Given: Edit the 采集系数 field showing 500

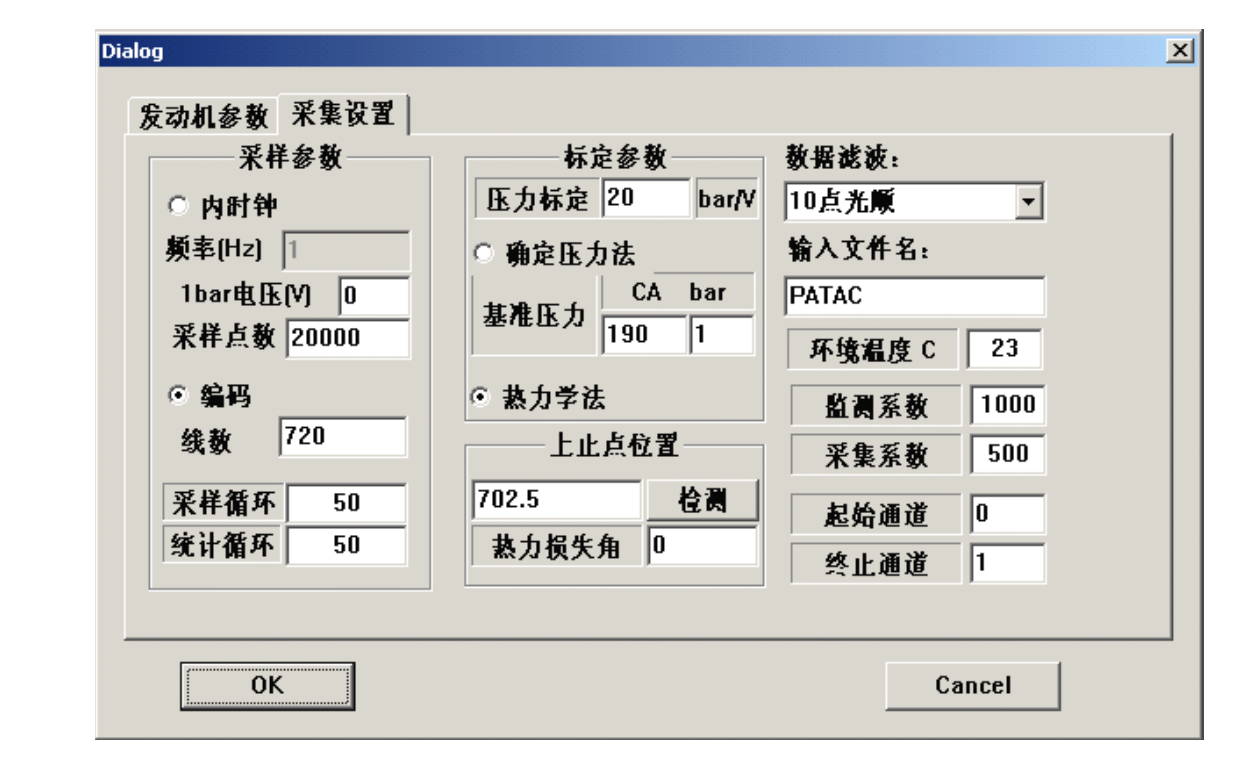Looking at the screenshot, I should coord(1007,456).
